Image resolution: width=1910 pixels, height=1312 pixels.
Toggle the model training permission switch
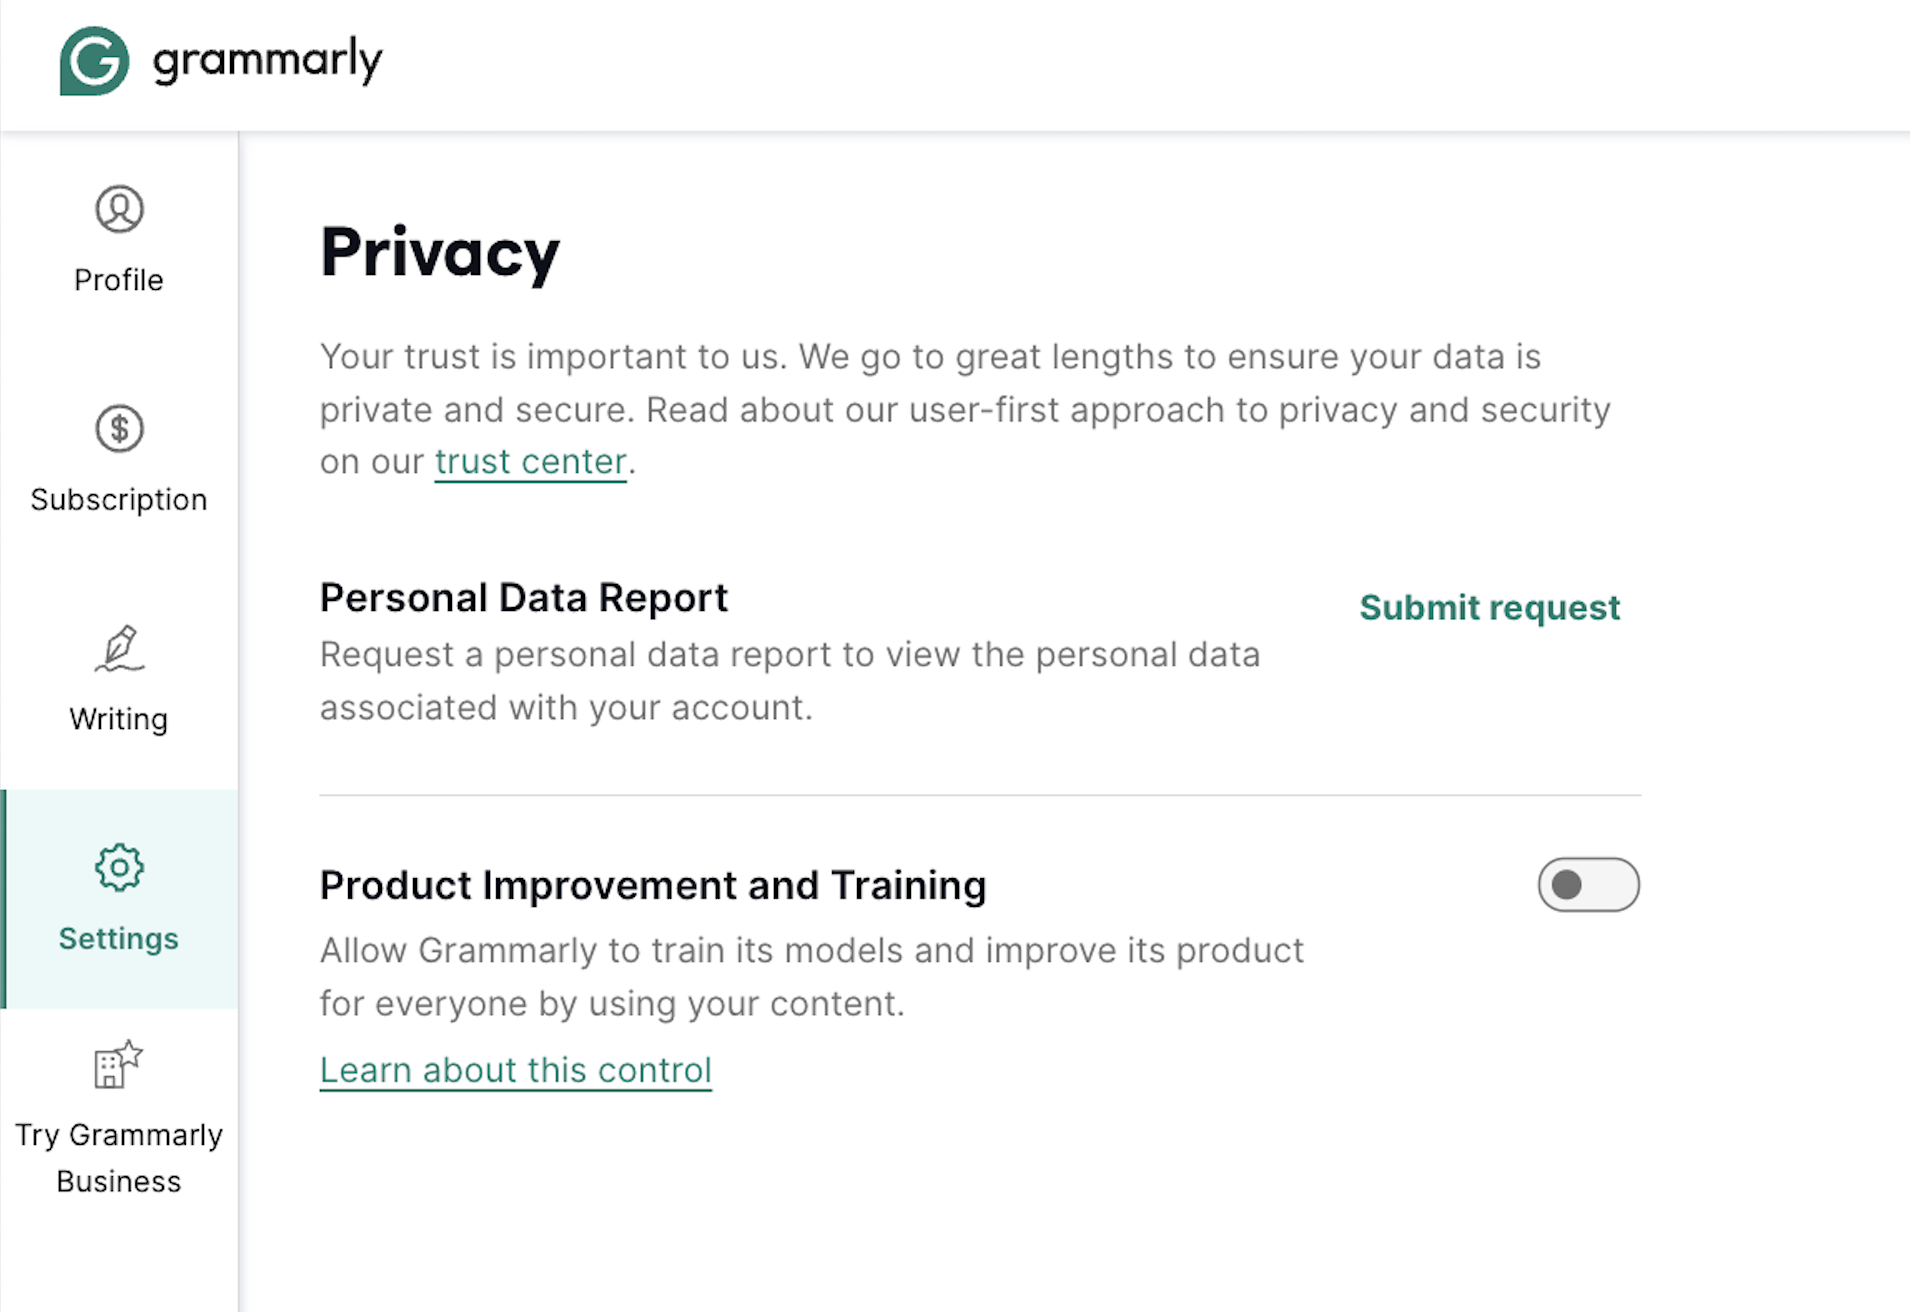pos(1589,884)
